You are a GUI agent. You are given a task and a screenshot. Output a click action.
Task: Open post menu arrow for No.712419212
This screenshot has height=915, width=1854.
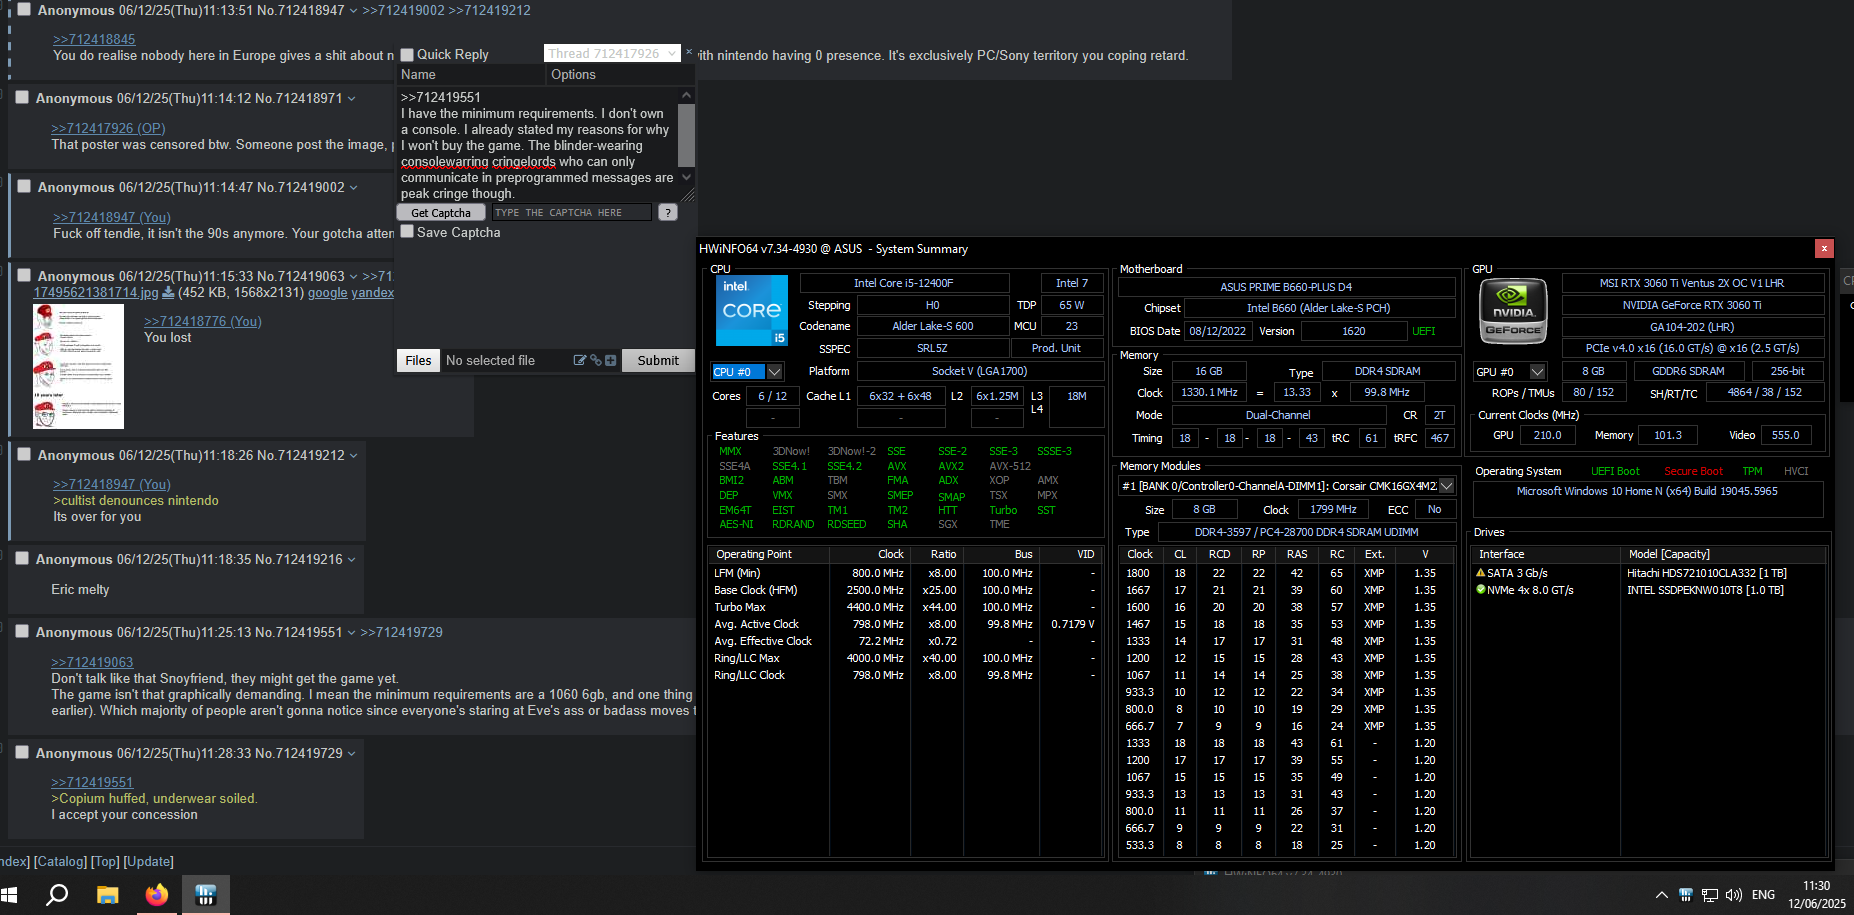click(354, 456)
